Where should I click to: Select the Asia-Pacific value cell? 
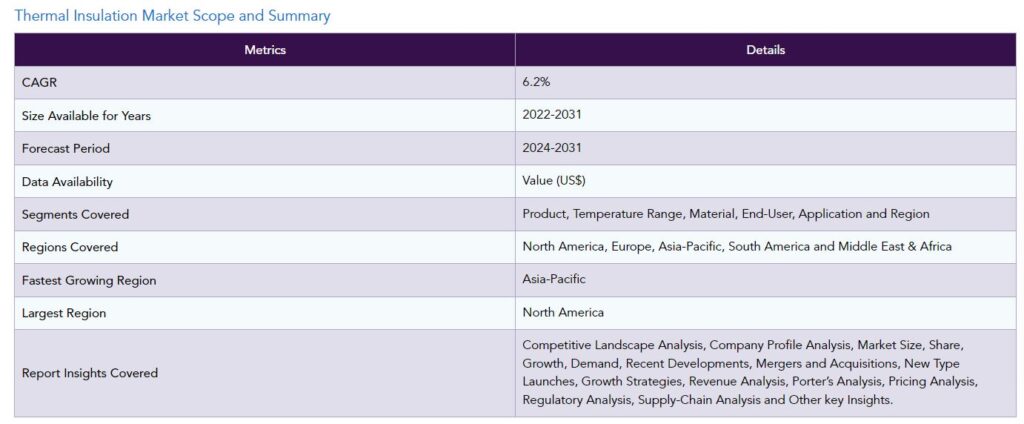pyautogui.click(x=765, y=280)
